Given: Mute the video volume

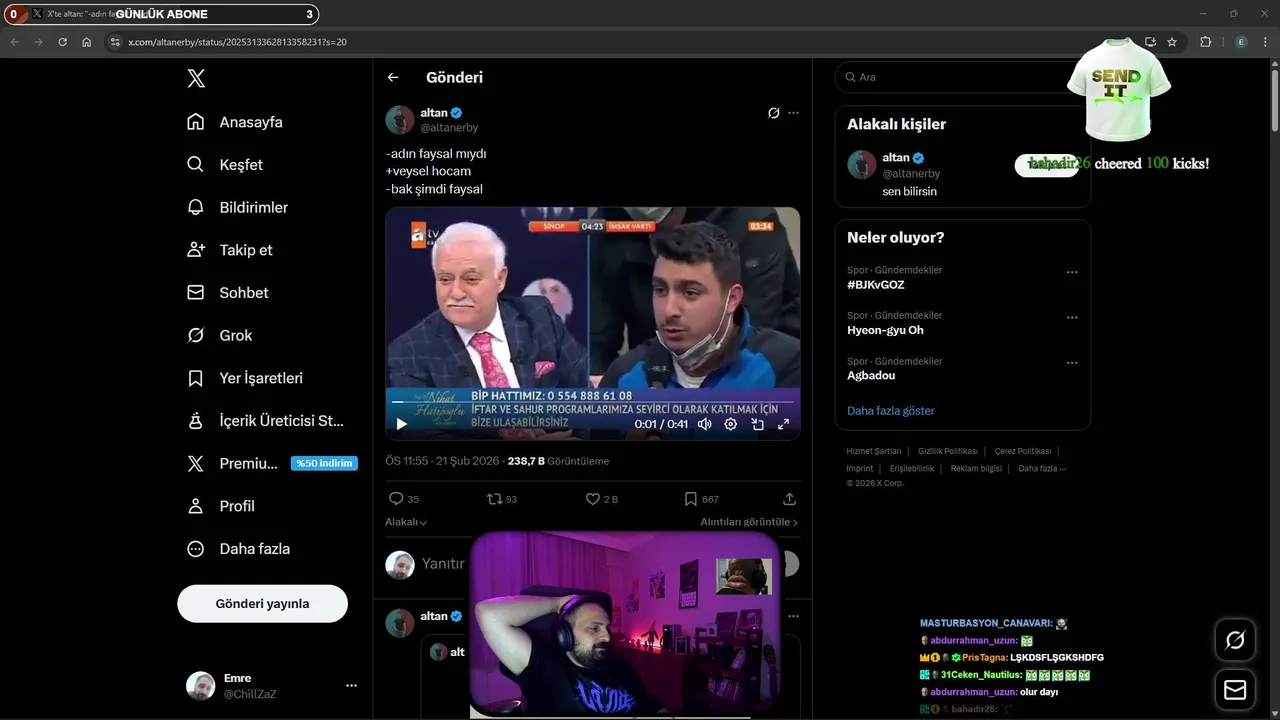Looking at the screenshot, I should click(705, 424).
